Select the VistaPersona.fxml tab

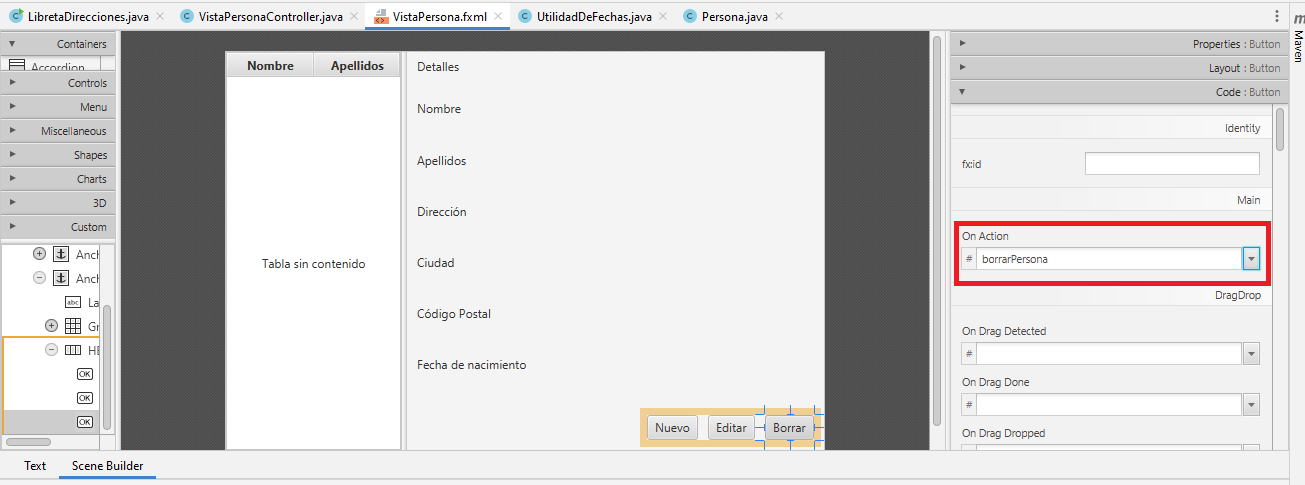439,17
